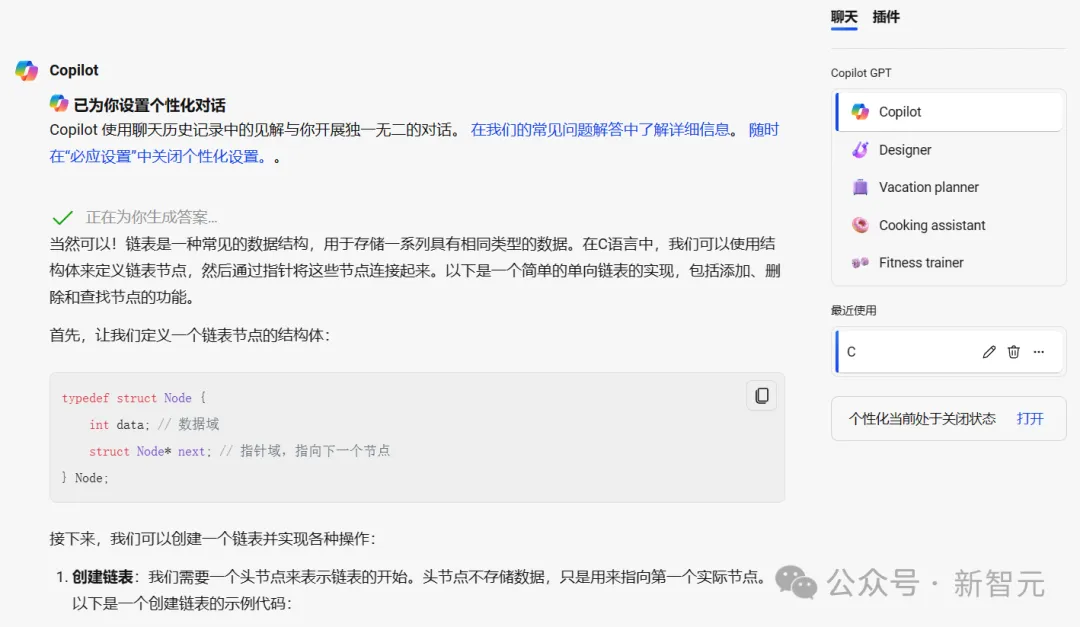1080x627 pixels.
Task: Click the 创建链表 bold list item
Action: 103,577
